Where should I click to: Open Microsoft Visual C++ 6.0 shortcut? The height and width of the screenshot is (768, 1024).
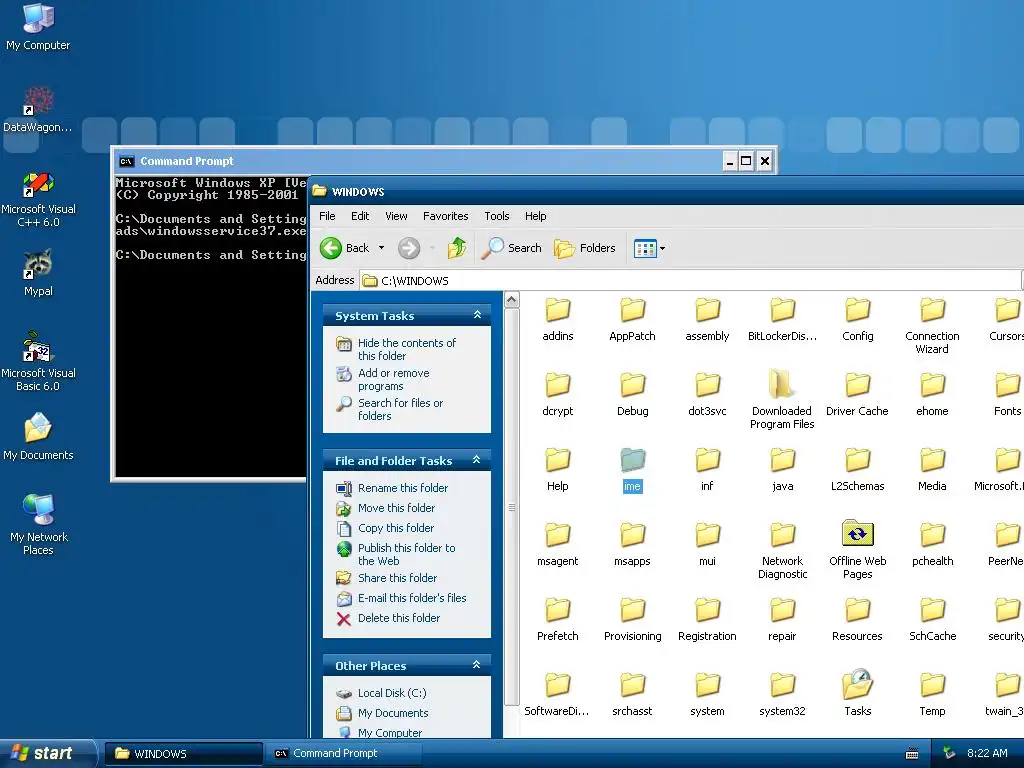pos(38,199)
